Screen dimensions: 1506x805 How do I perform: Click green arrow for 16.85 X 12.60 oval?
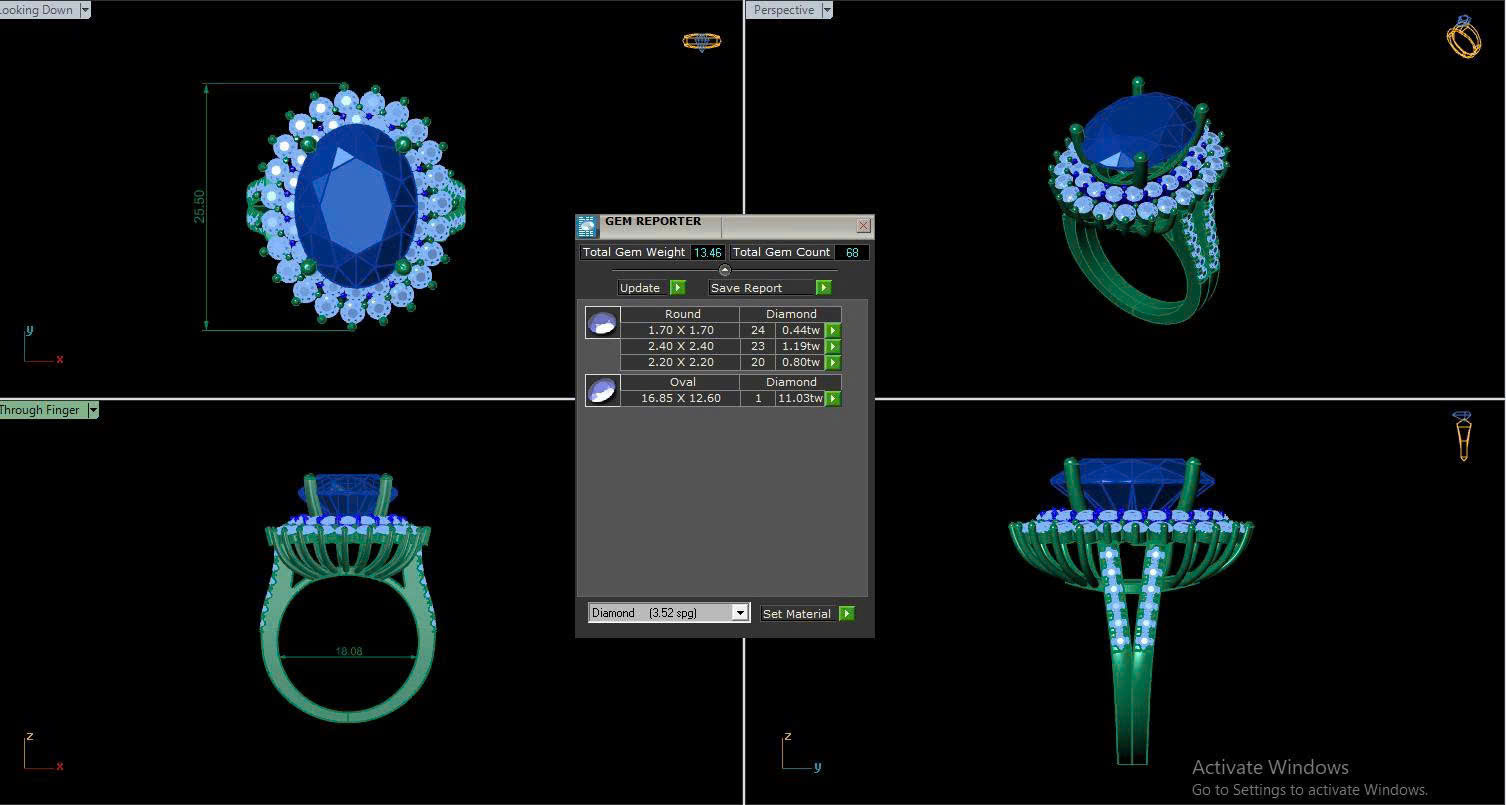[833, 398]
